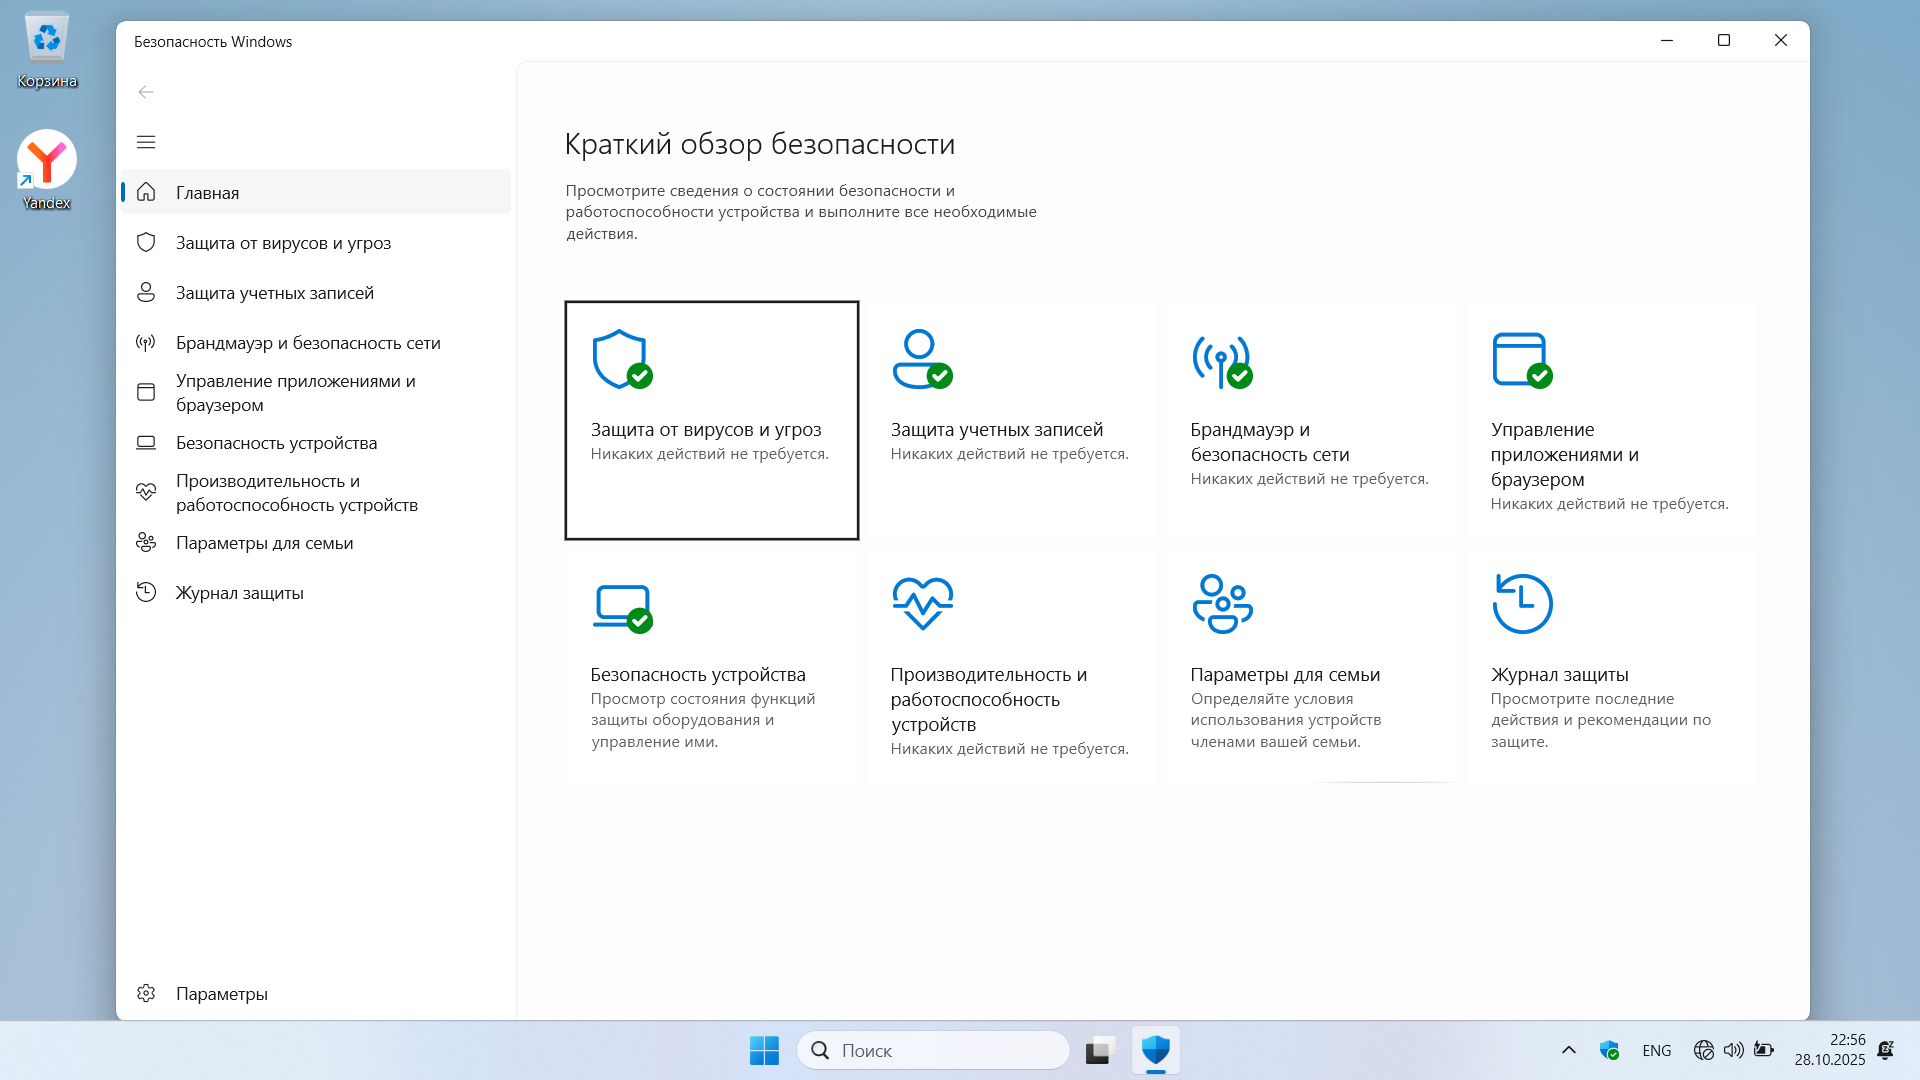The image size is (1920, 1080).
Task: Open the protection history clock tile icon
Action: (1521, 604)
